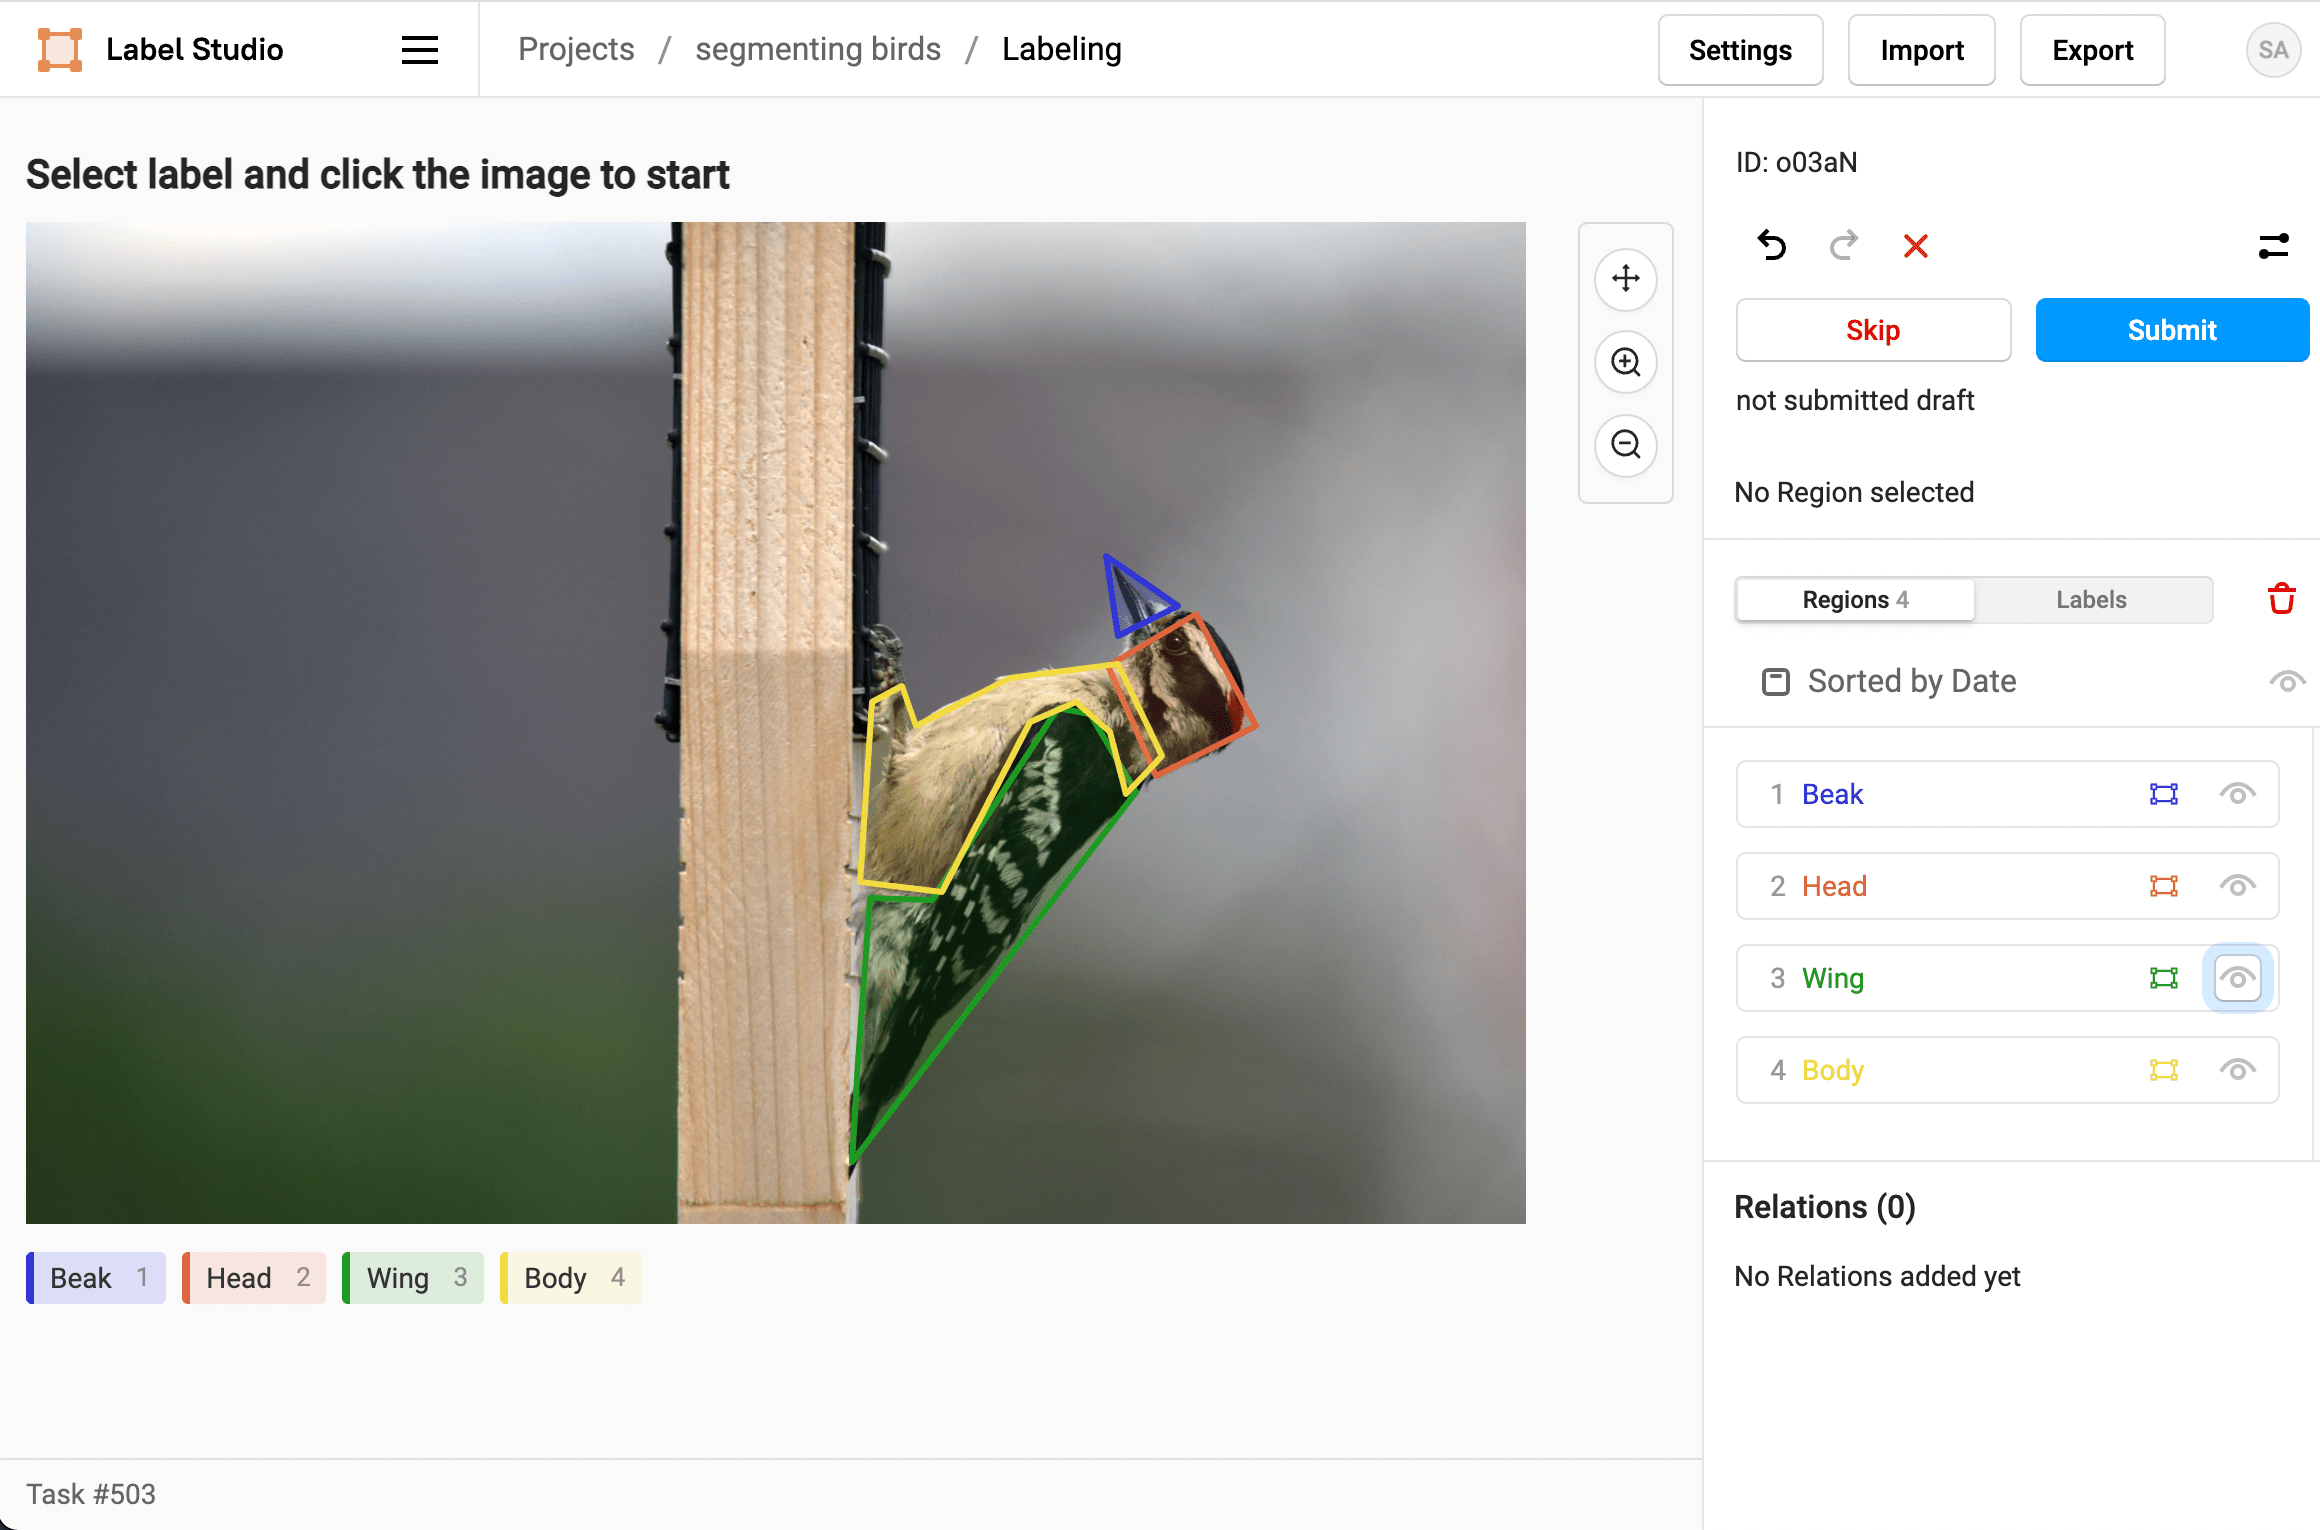
Task: Toggle visibility of Beak region
Action: (2238, 792)
